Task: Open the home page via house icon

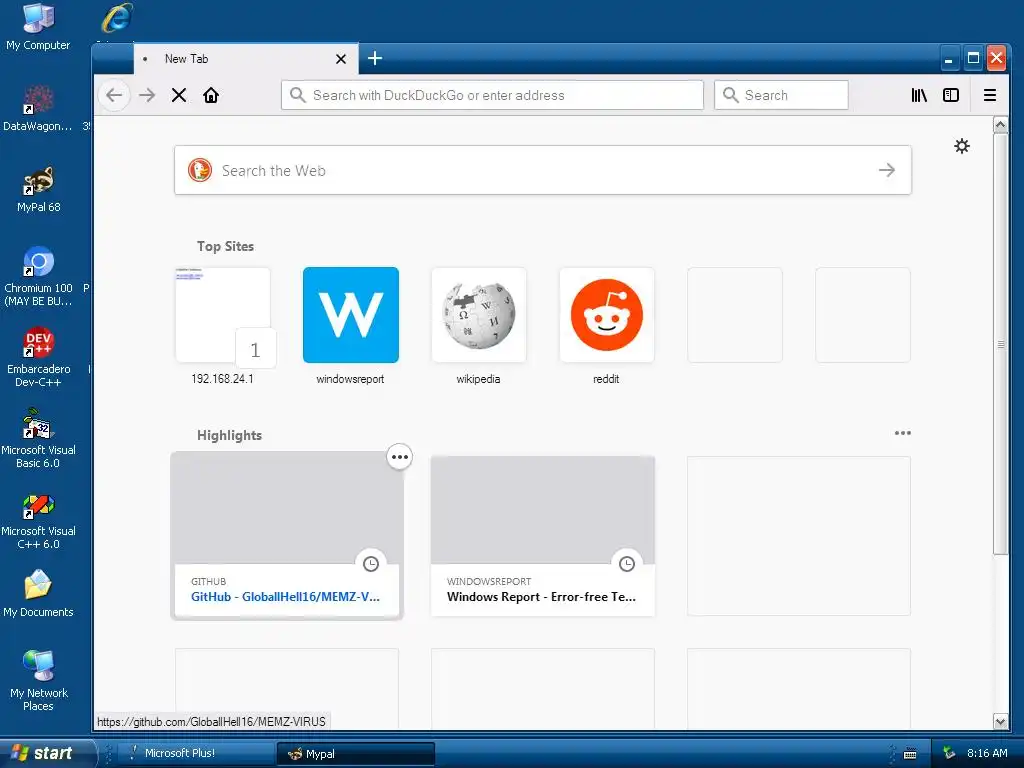Action: (211, 95)
